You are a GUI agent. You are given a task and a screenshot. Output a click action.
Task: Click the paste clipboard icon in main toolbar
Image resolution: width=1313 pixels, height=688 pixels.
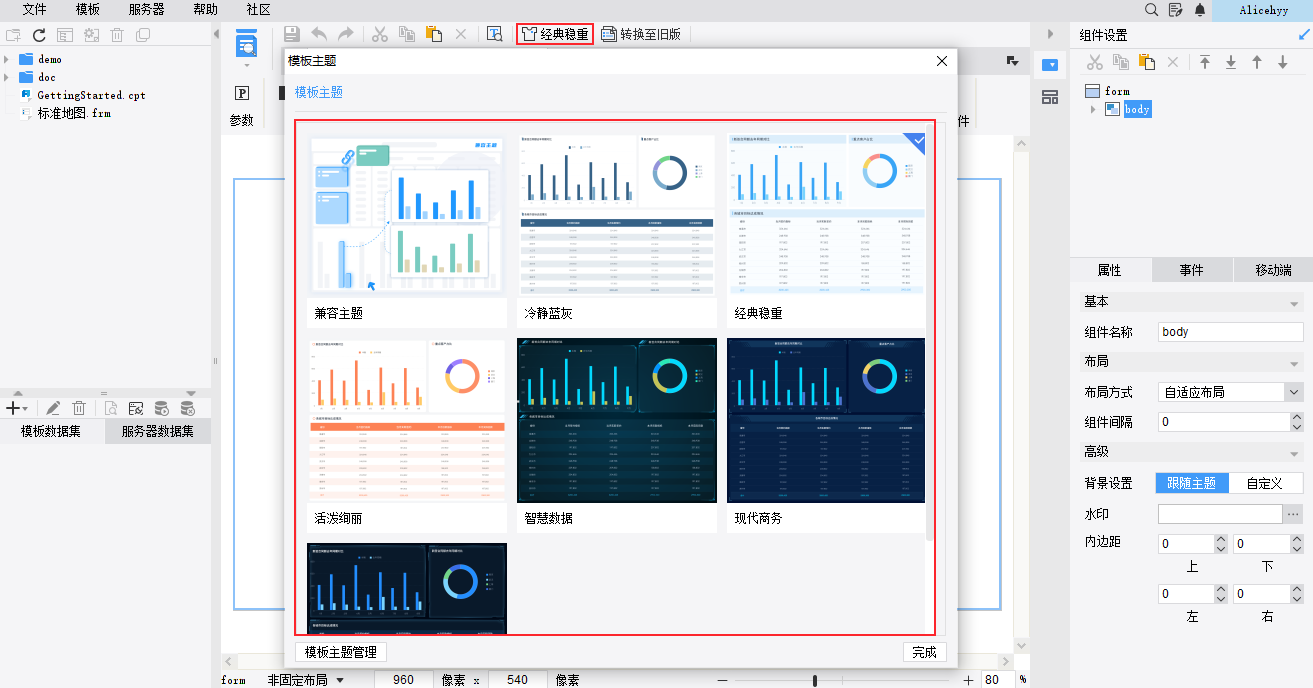(434, 34)
